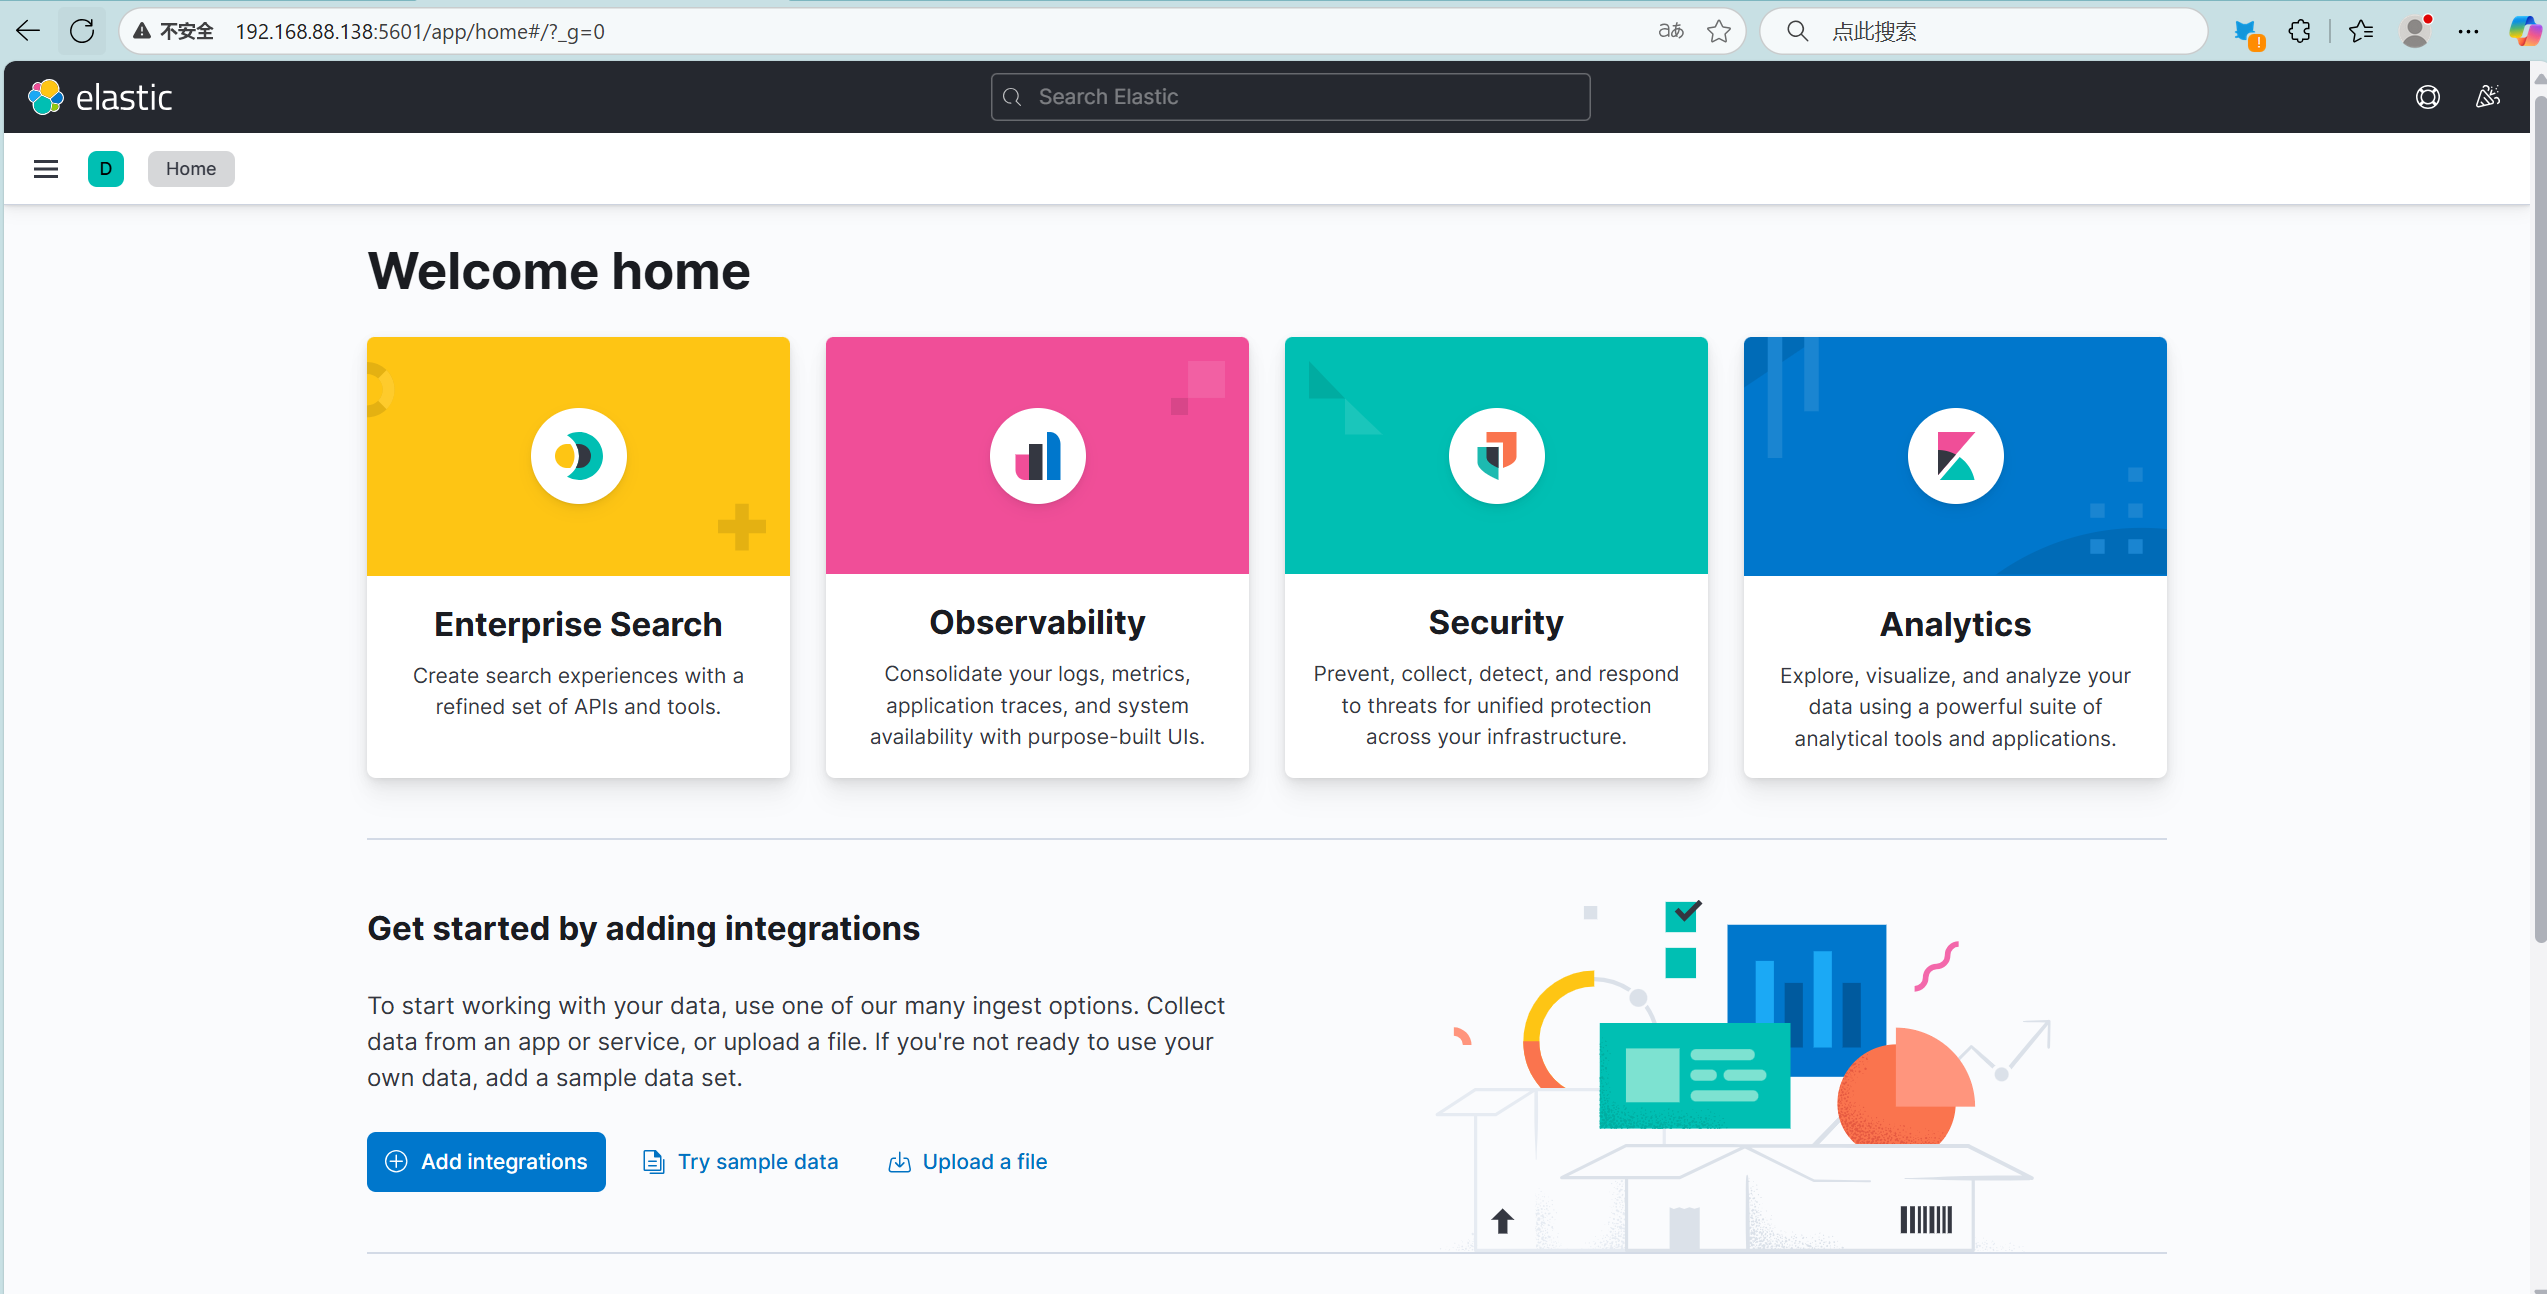Open the help menu icon
Viewport: 2547px width, 1294px height.
coord(2428,97)
